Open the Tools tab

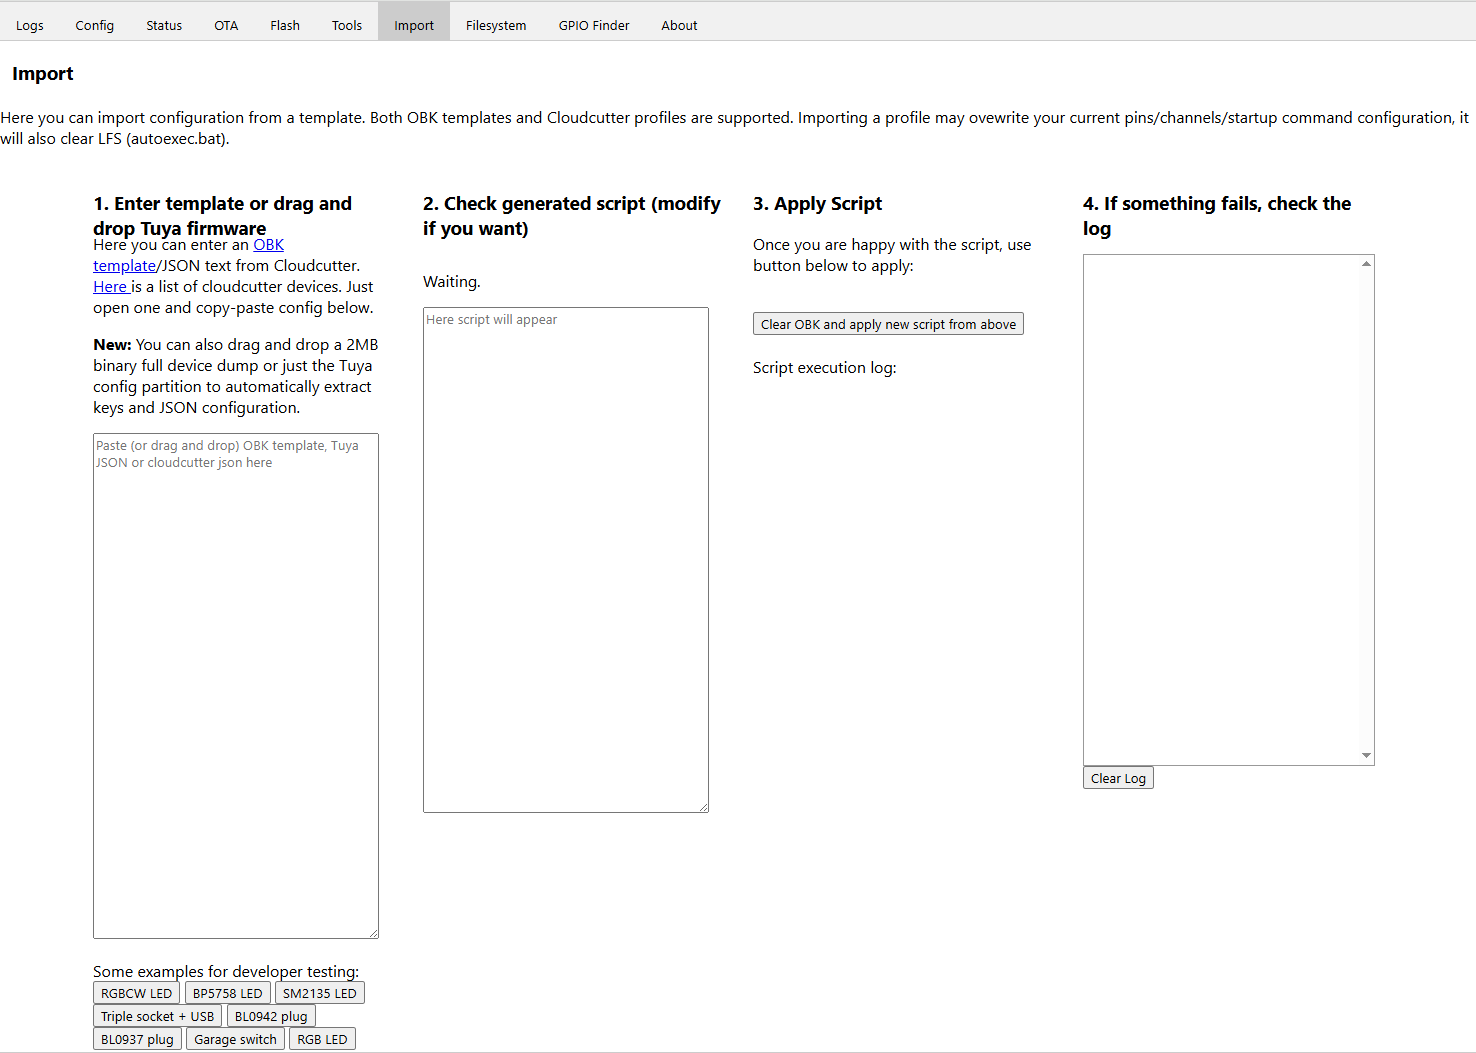click(347, 25)
